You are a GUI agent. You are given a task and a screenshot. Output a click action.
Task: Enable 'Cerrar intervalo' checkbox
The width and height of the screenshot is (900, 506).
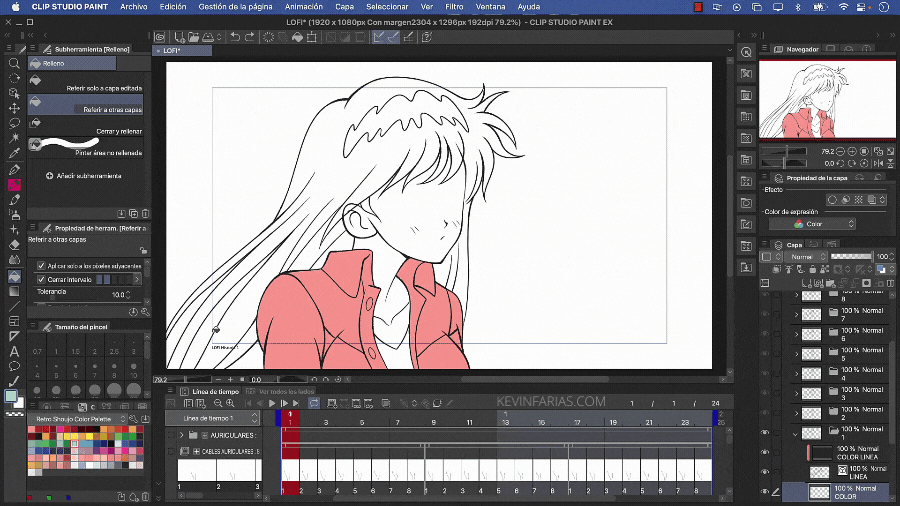(x=41, y=279)
